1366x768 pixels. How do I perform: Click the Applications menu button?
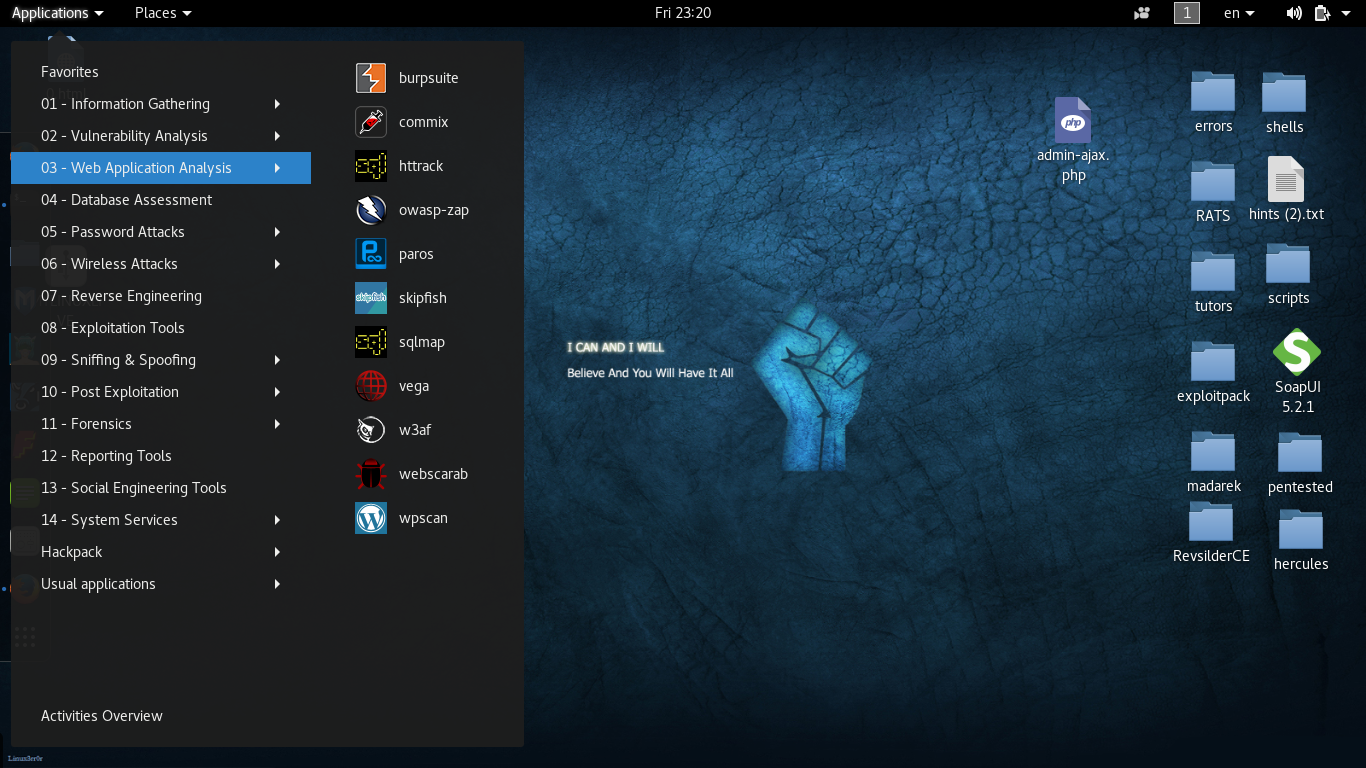pos(57,13)
